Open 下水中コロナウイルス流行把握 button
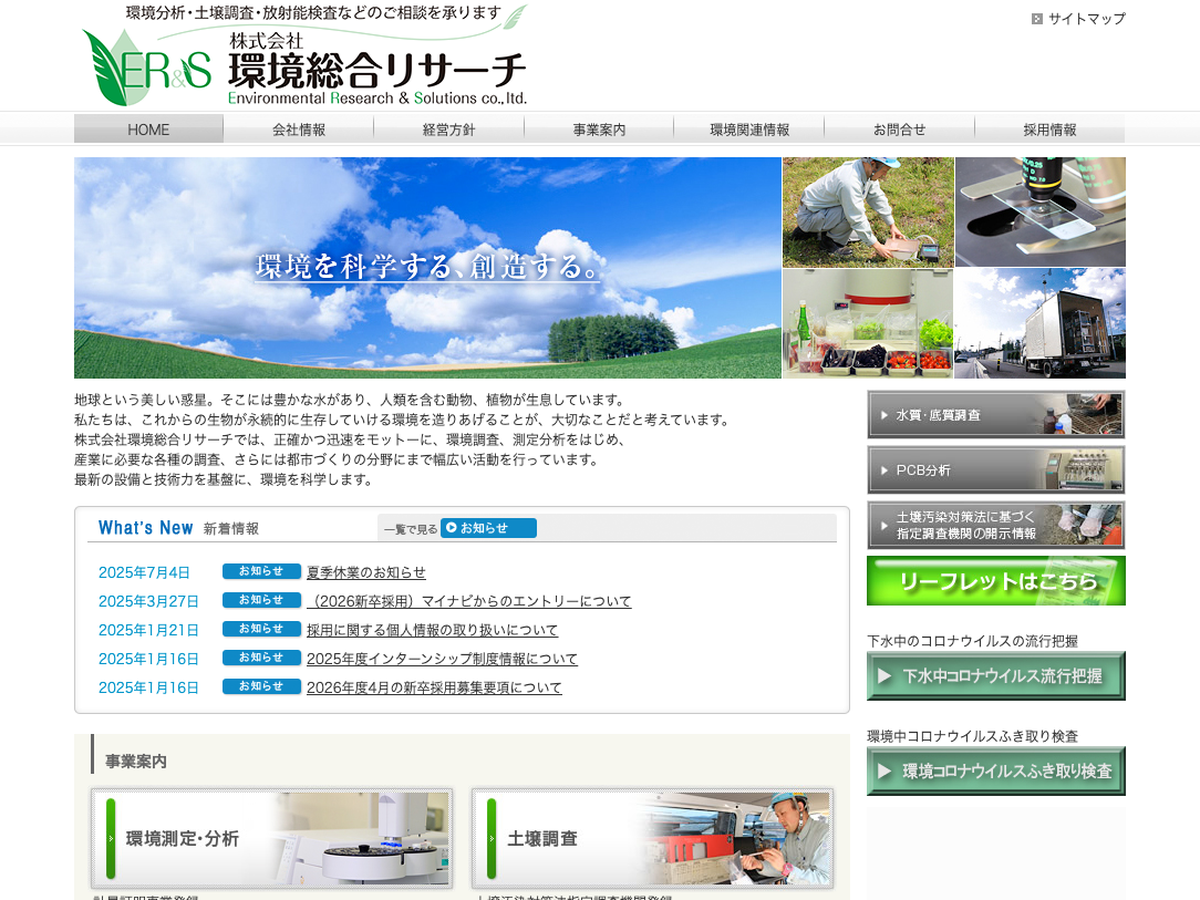The image size is (1200, 900). [995, 676]
